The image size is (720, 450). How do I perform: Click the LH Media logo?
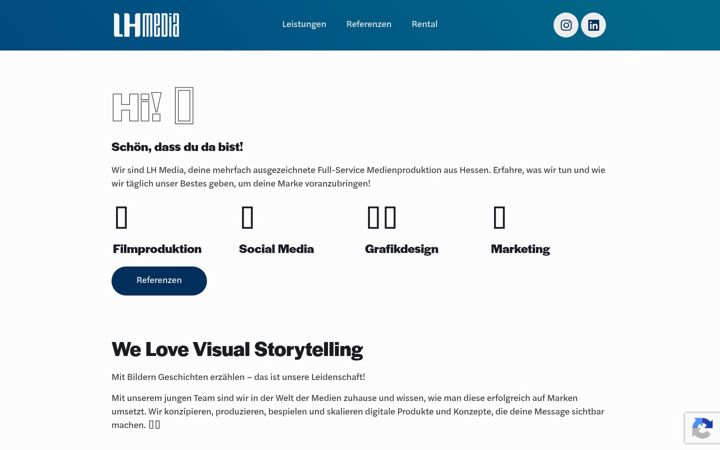[x=146, y=25]
